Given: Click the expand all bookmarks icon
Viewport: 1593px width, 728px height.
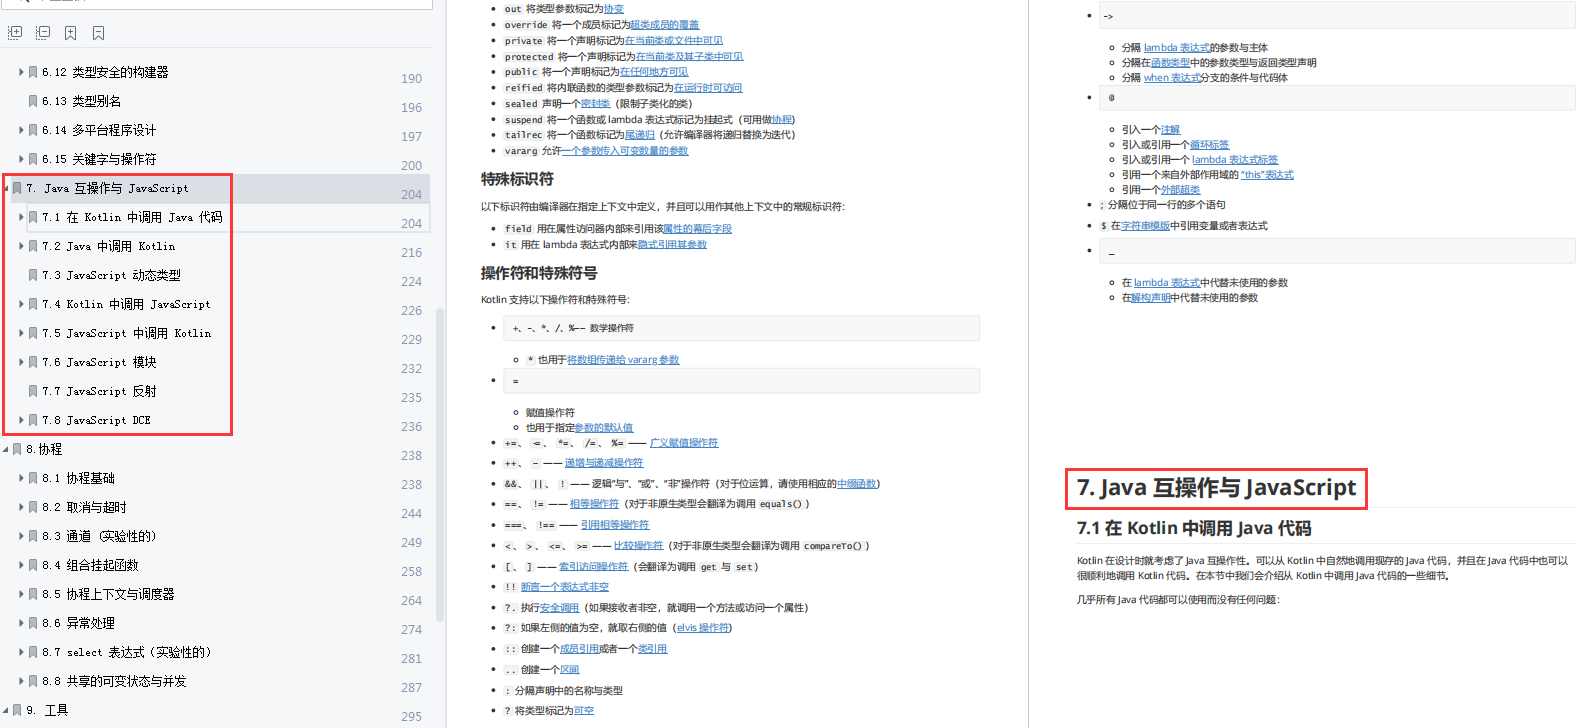Looking at the screenshot, I should tap(15, 33).
